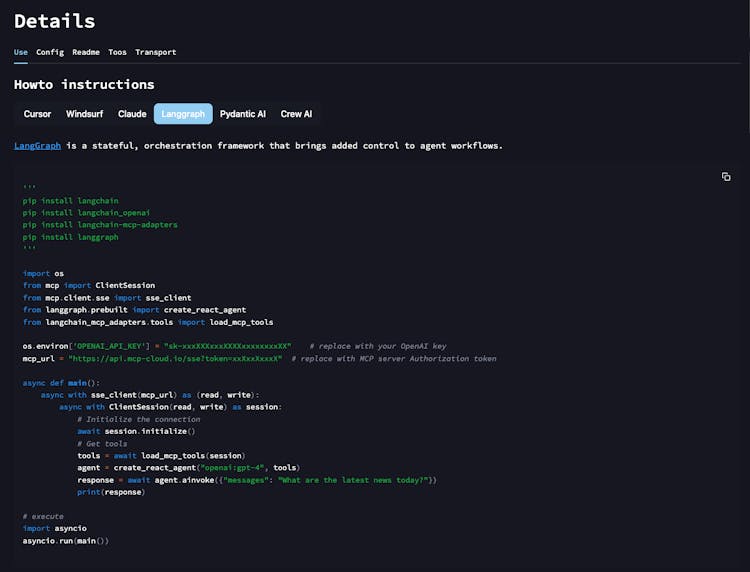
Task: Click the '# Get tools' comment
Action: [102, 444]
